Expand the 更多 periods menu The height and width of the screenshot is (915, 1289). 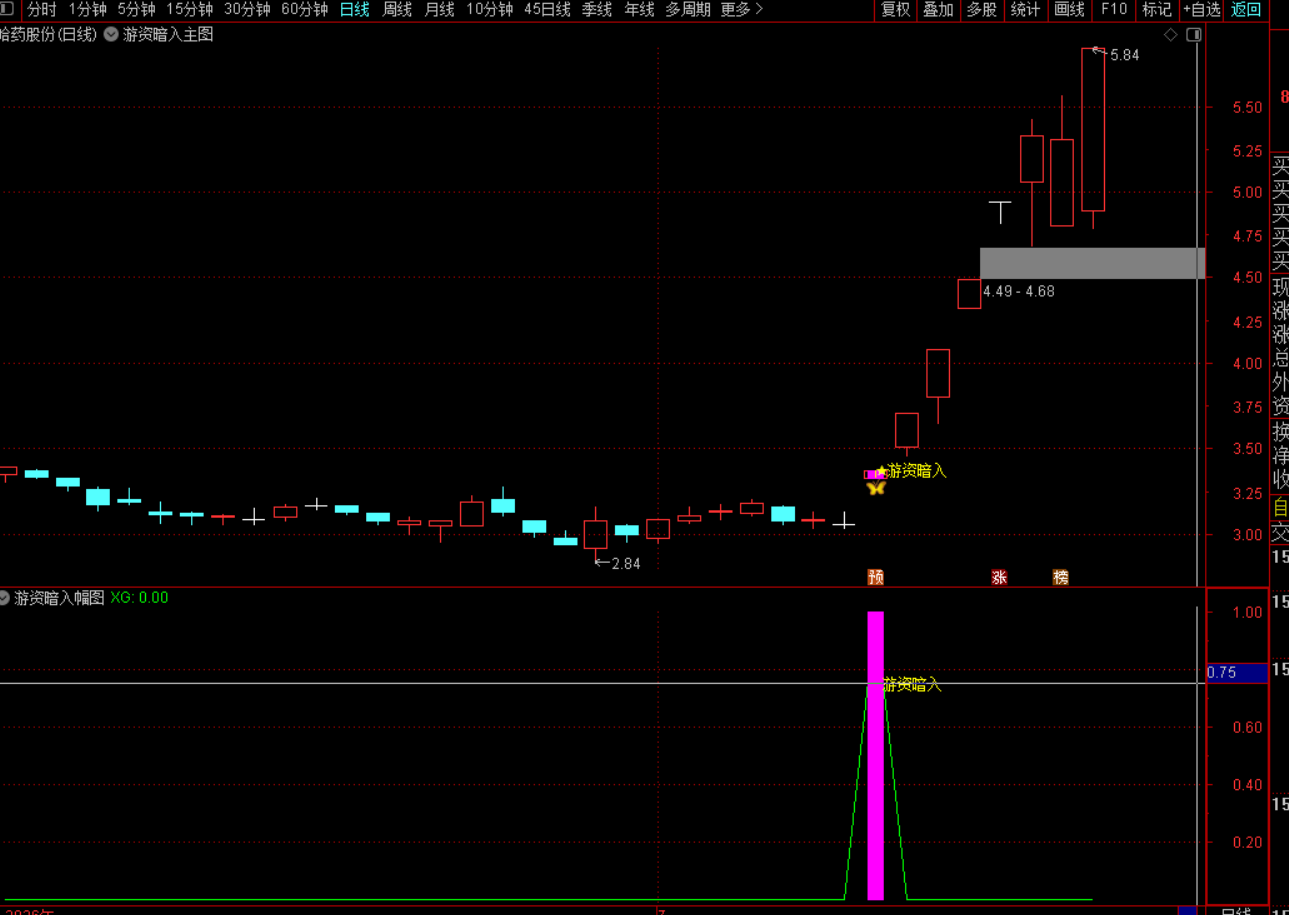click(741, 9)
